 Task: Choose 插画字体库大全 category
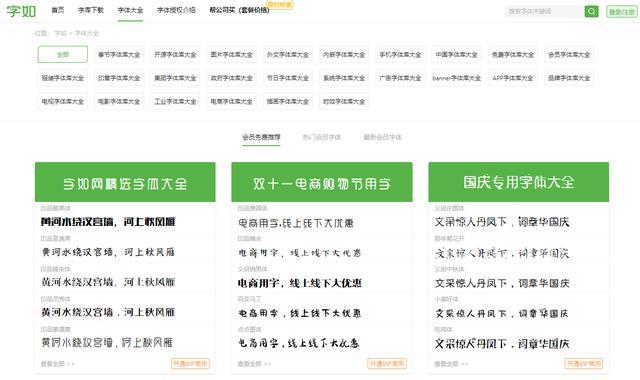coord(288,102)
